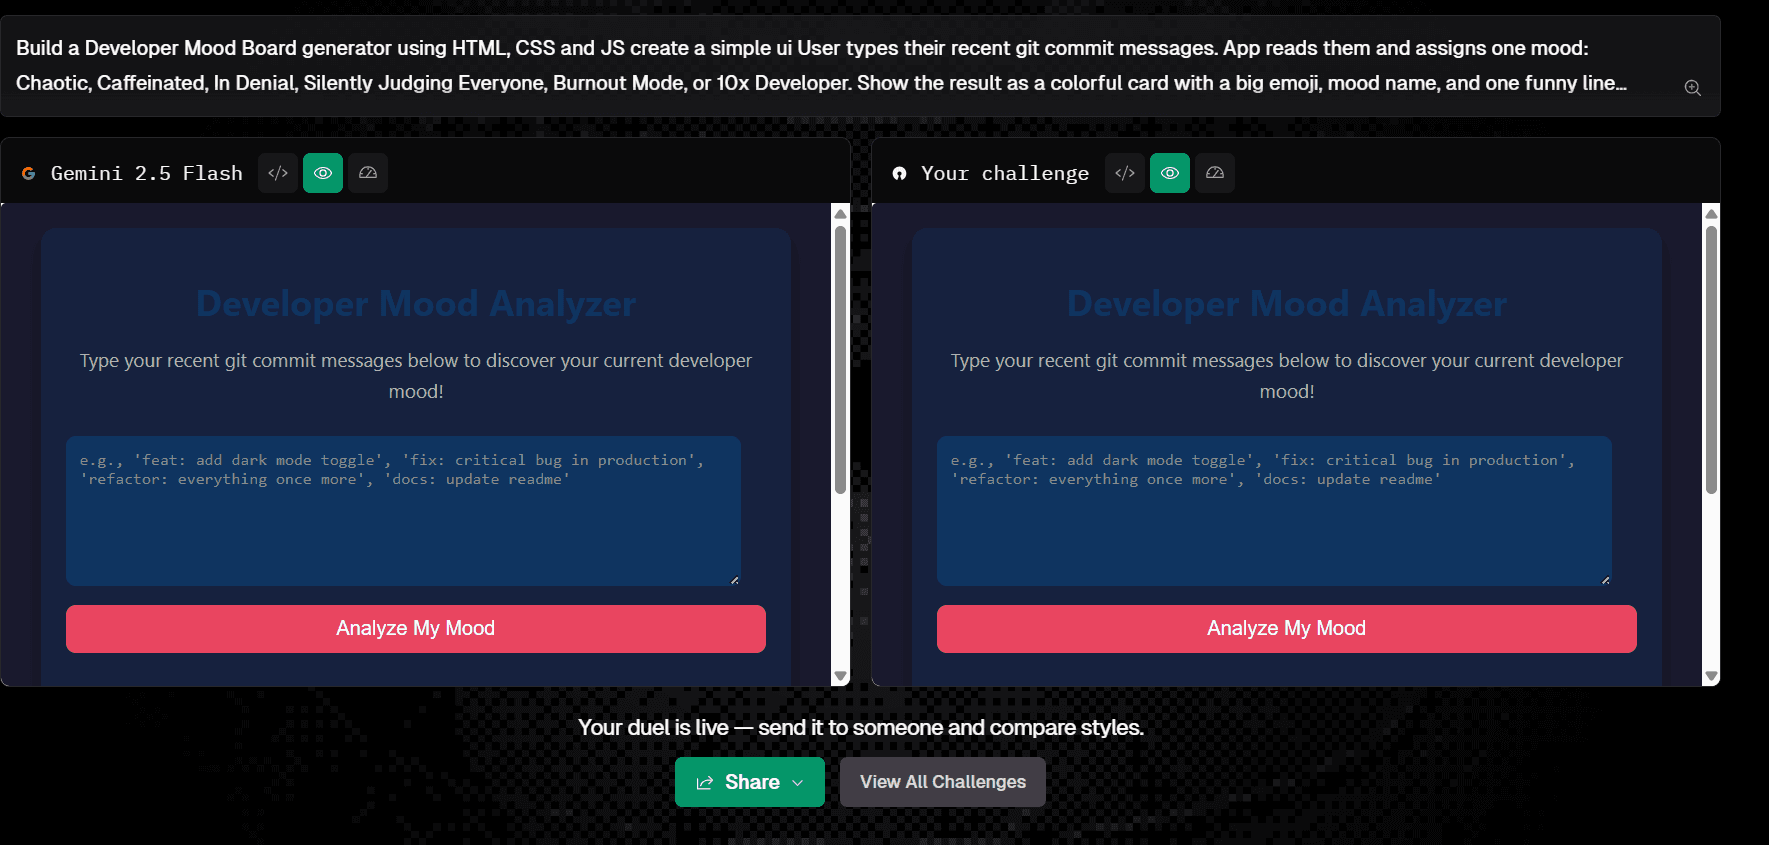Click the Google logo beside Gemini 2.5 Flash
1769x845 pixels.
(x=28, y=173)
